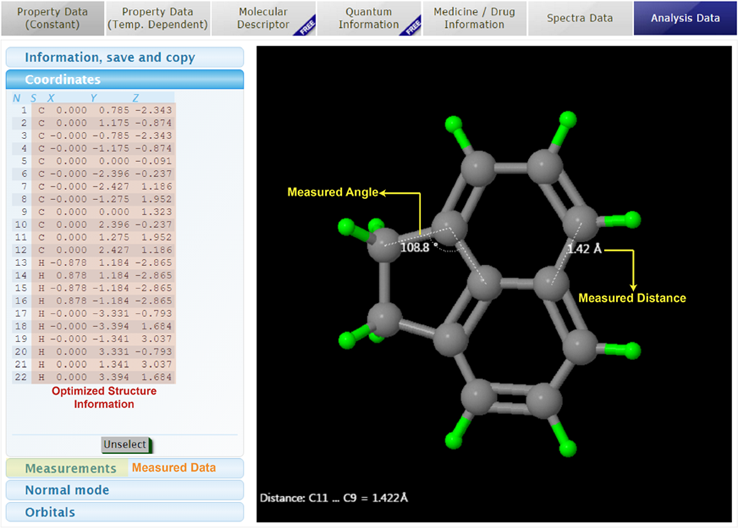Select coordinate row 12 with Y 2.427

(94, 250)
